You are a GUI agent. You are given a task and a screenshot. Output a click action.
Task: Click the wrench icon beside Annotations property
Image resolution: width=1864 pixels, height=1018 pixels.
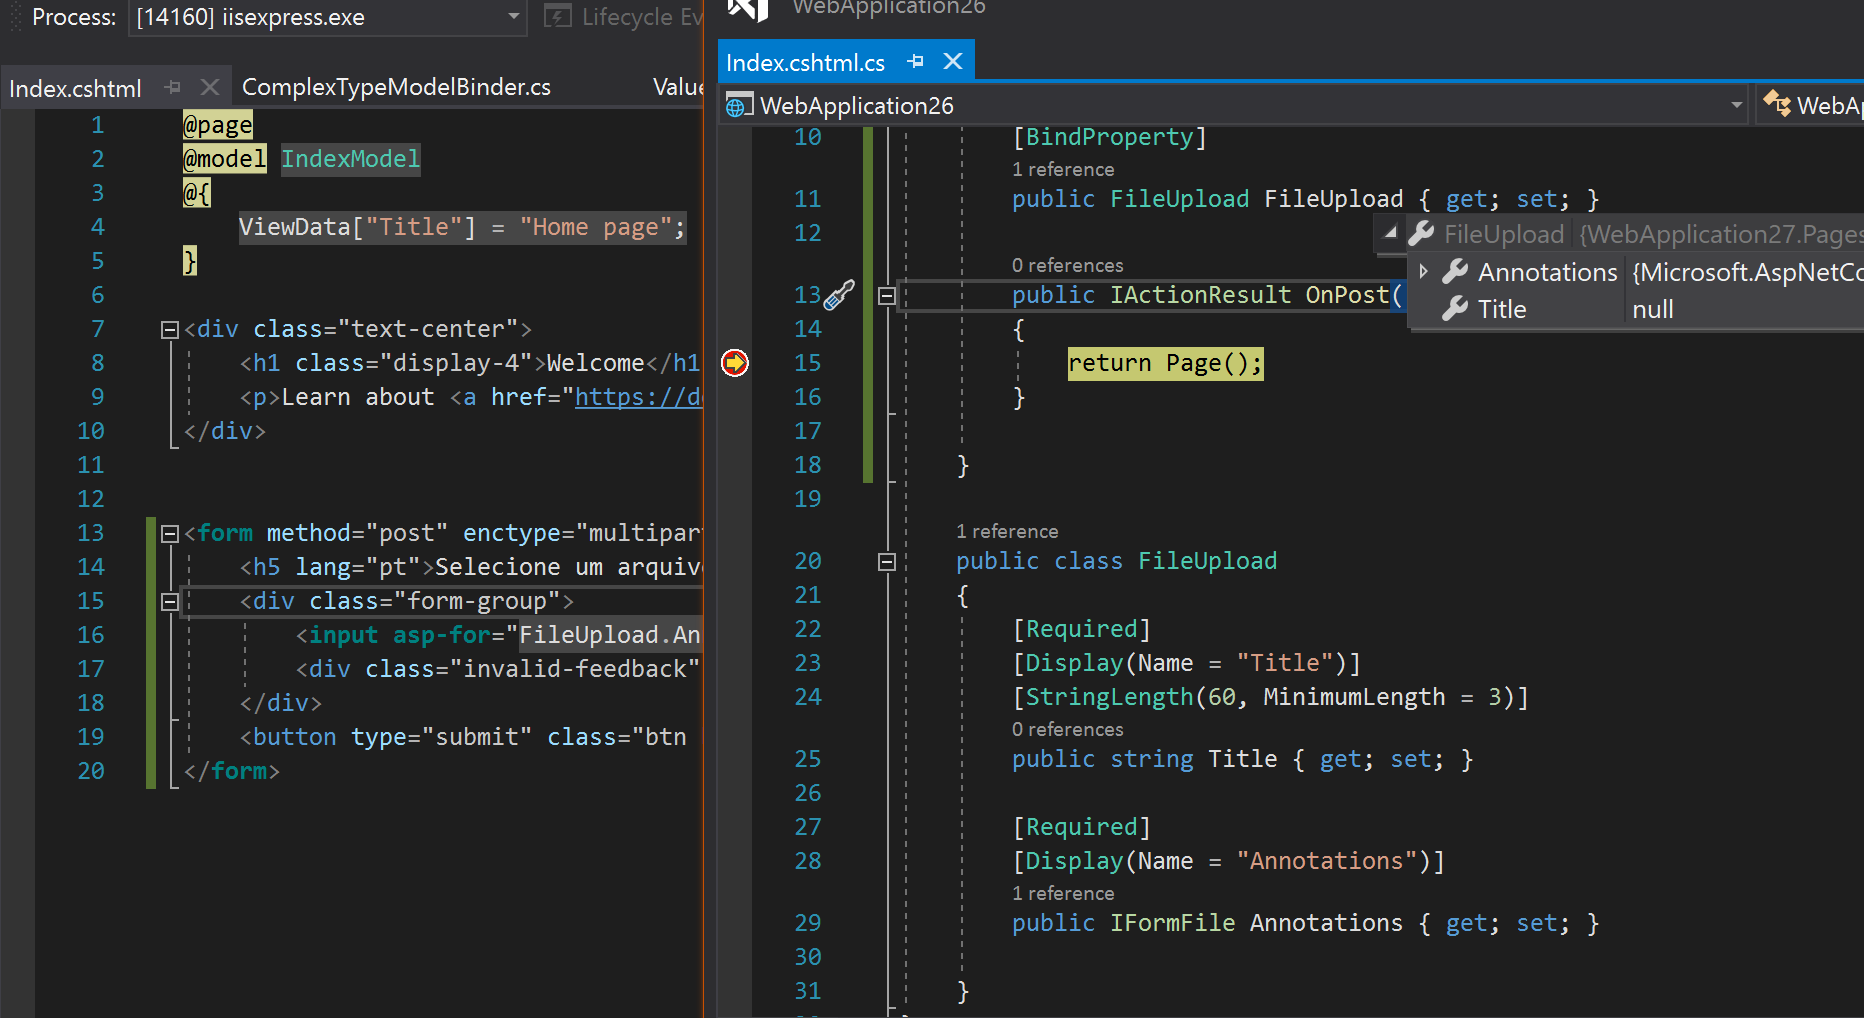click(1453, 271)
